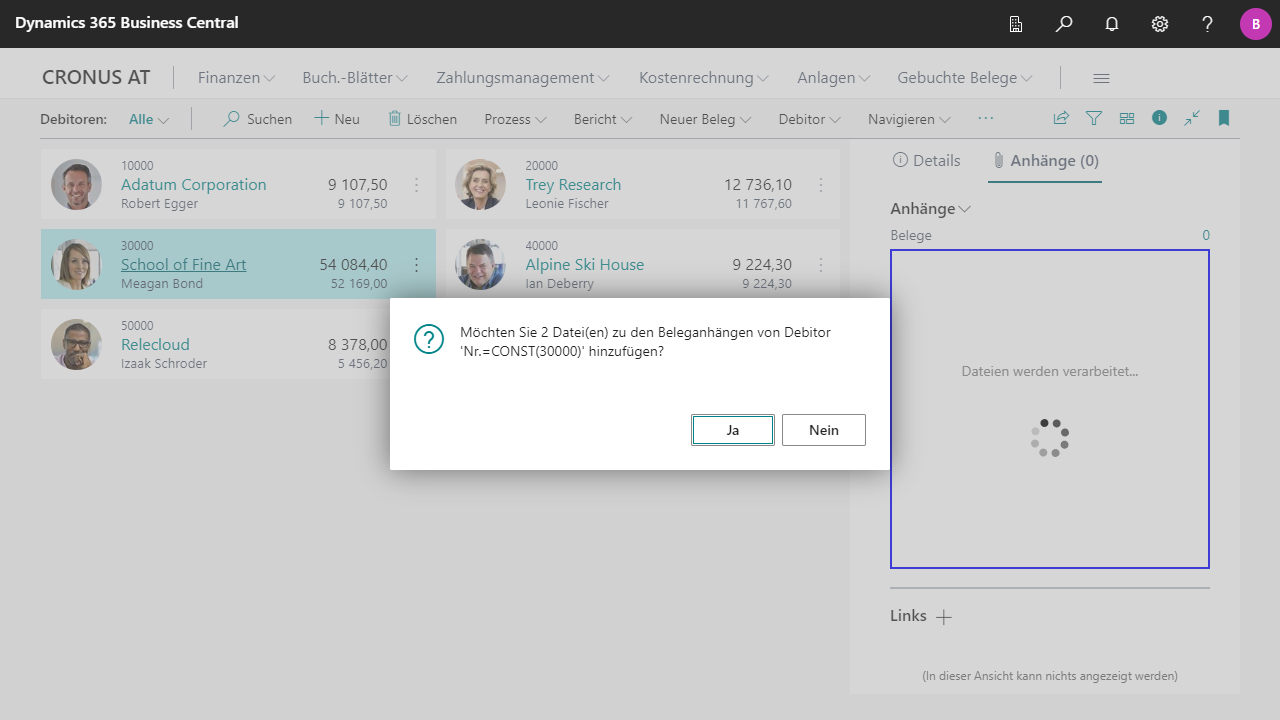Screen dimensions: 1280x720
Task: Open the Prozess action menu
Action: (515, 119)
